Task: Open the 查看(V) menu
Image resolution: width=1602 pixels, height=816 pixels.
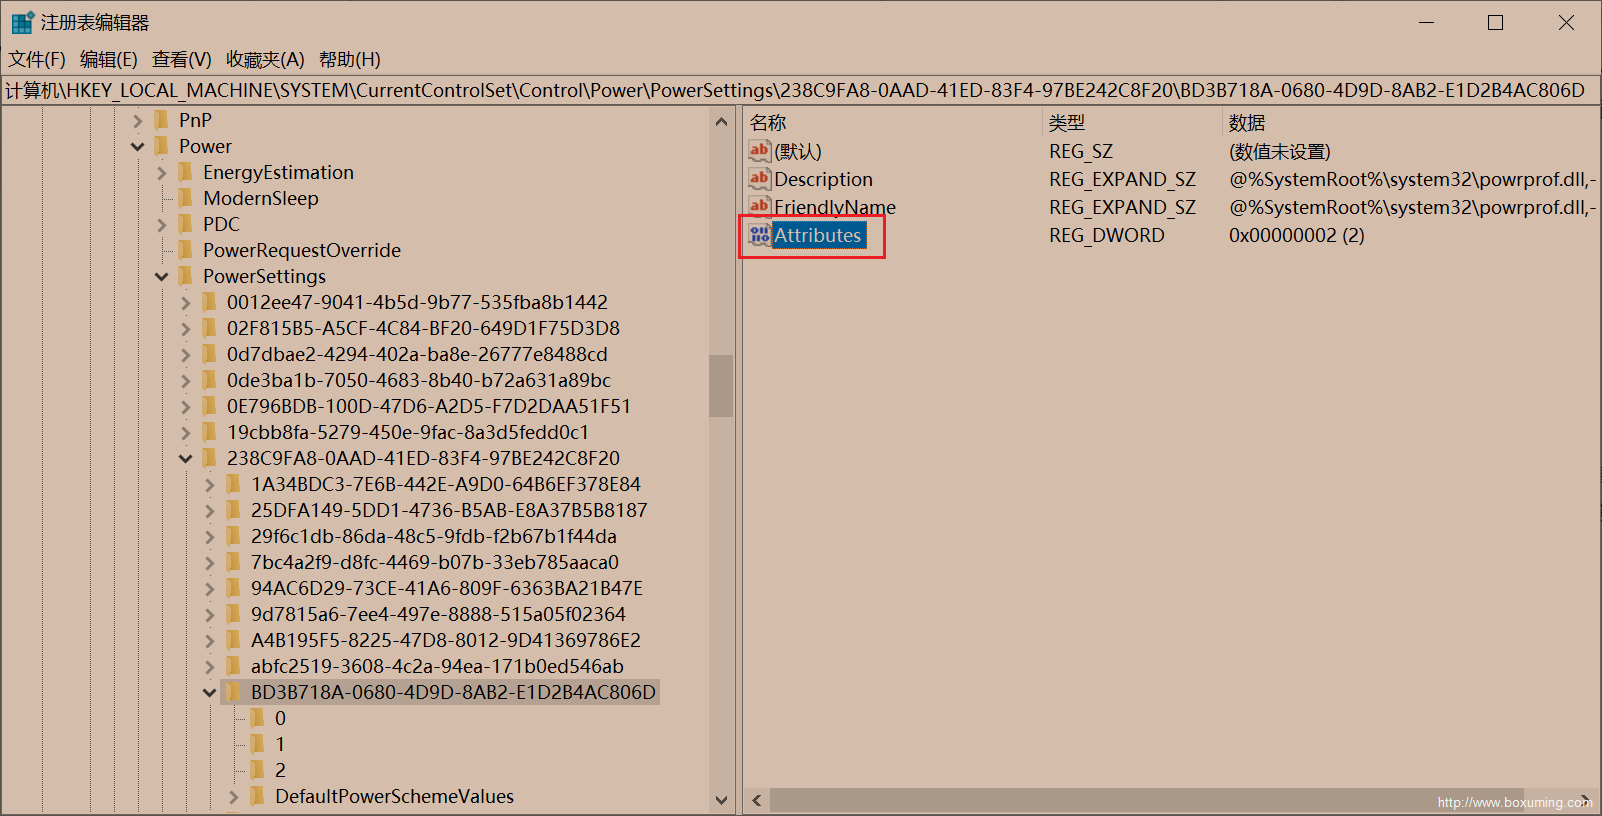Action: (182, 59)
